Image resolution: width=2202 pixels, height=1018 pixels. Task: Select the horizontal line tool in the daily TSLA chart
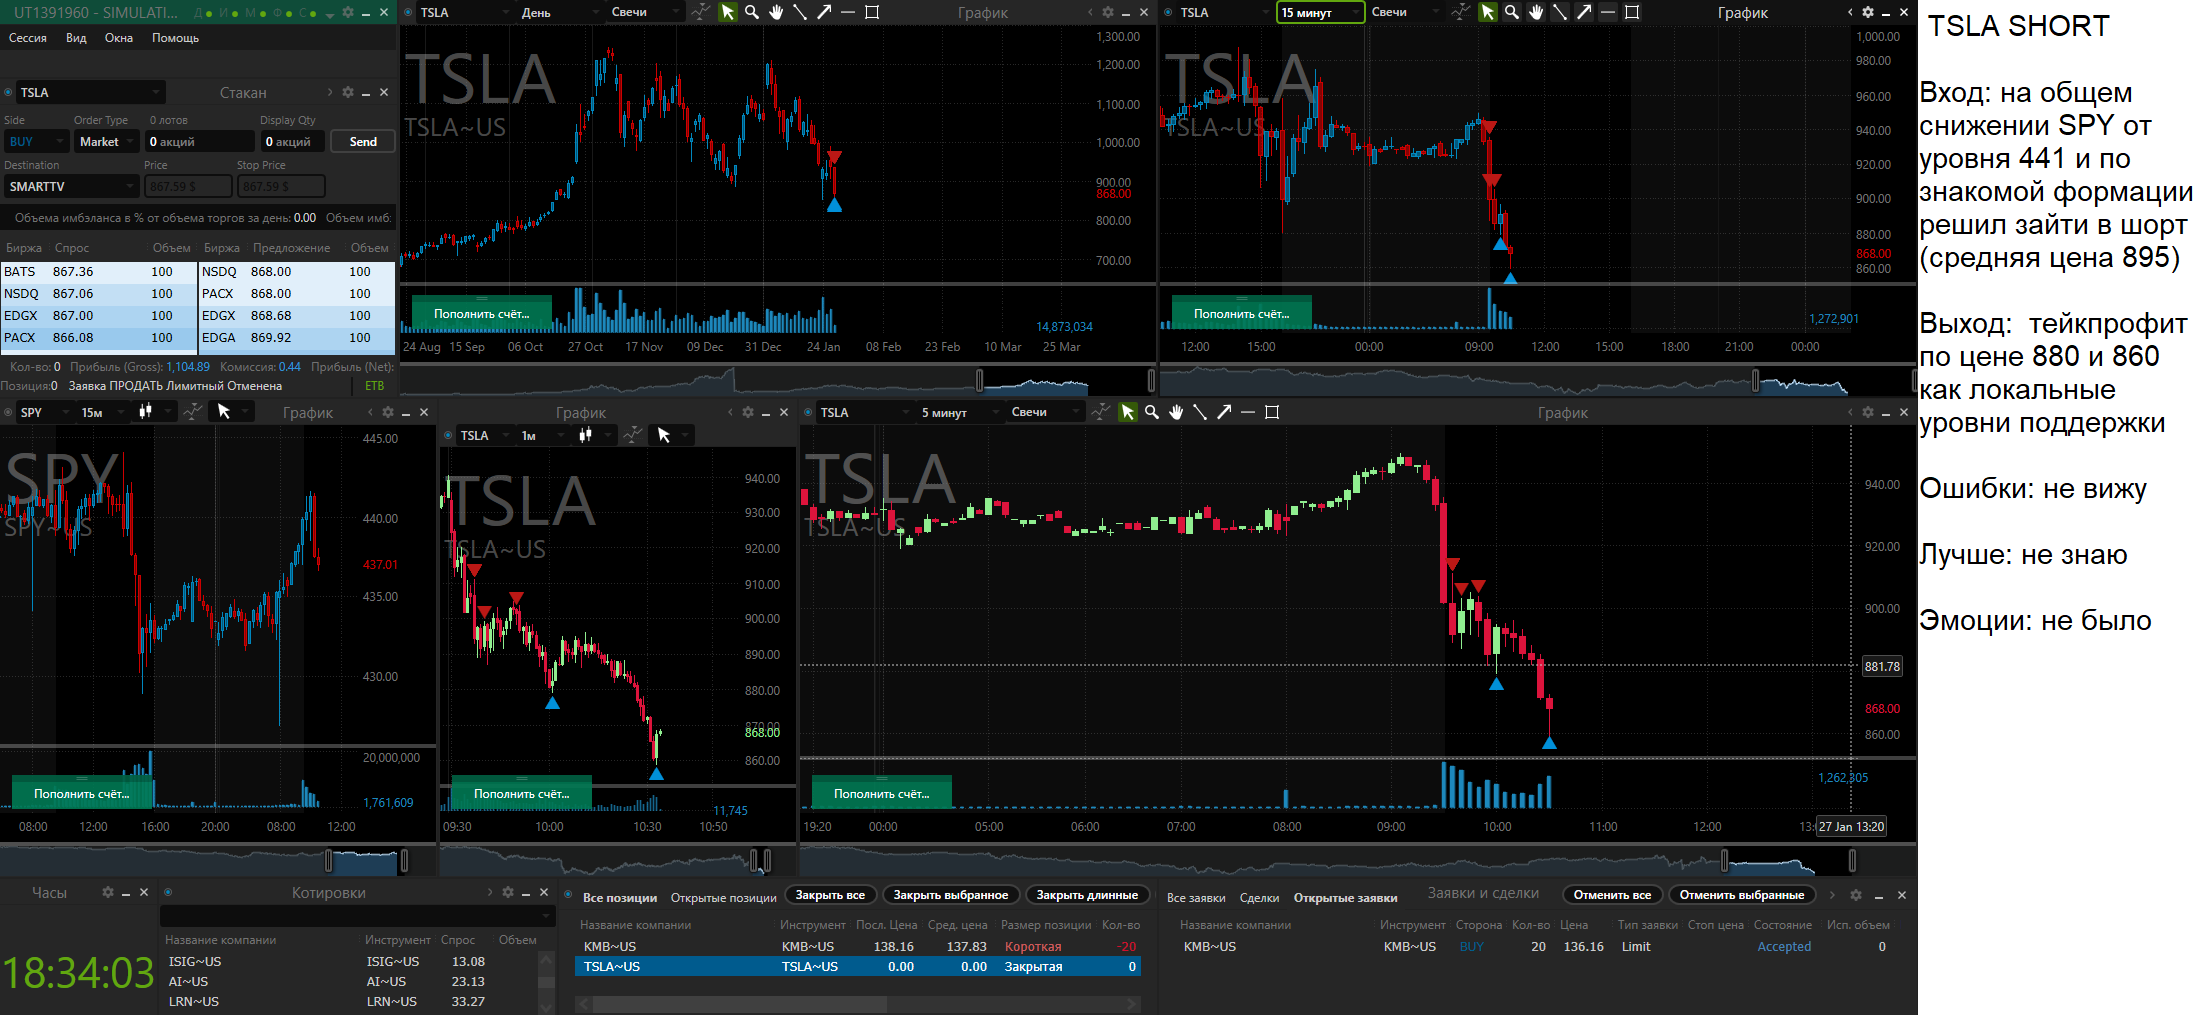[848, 12]
